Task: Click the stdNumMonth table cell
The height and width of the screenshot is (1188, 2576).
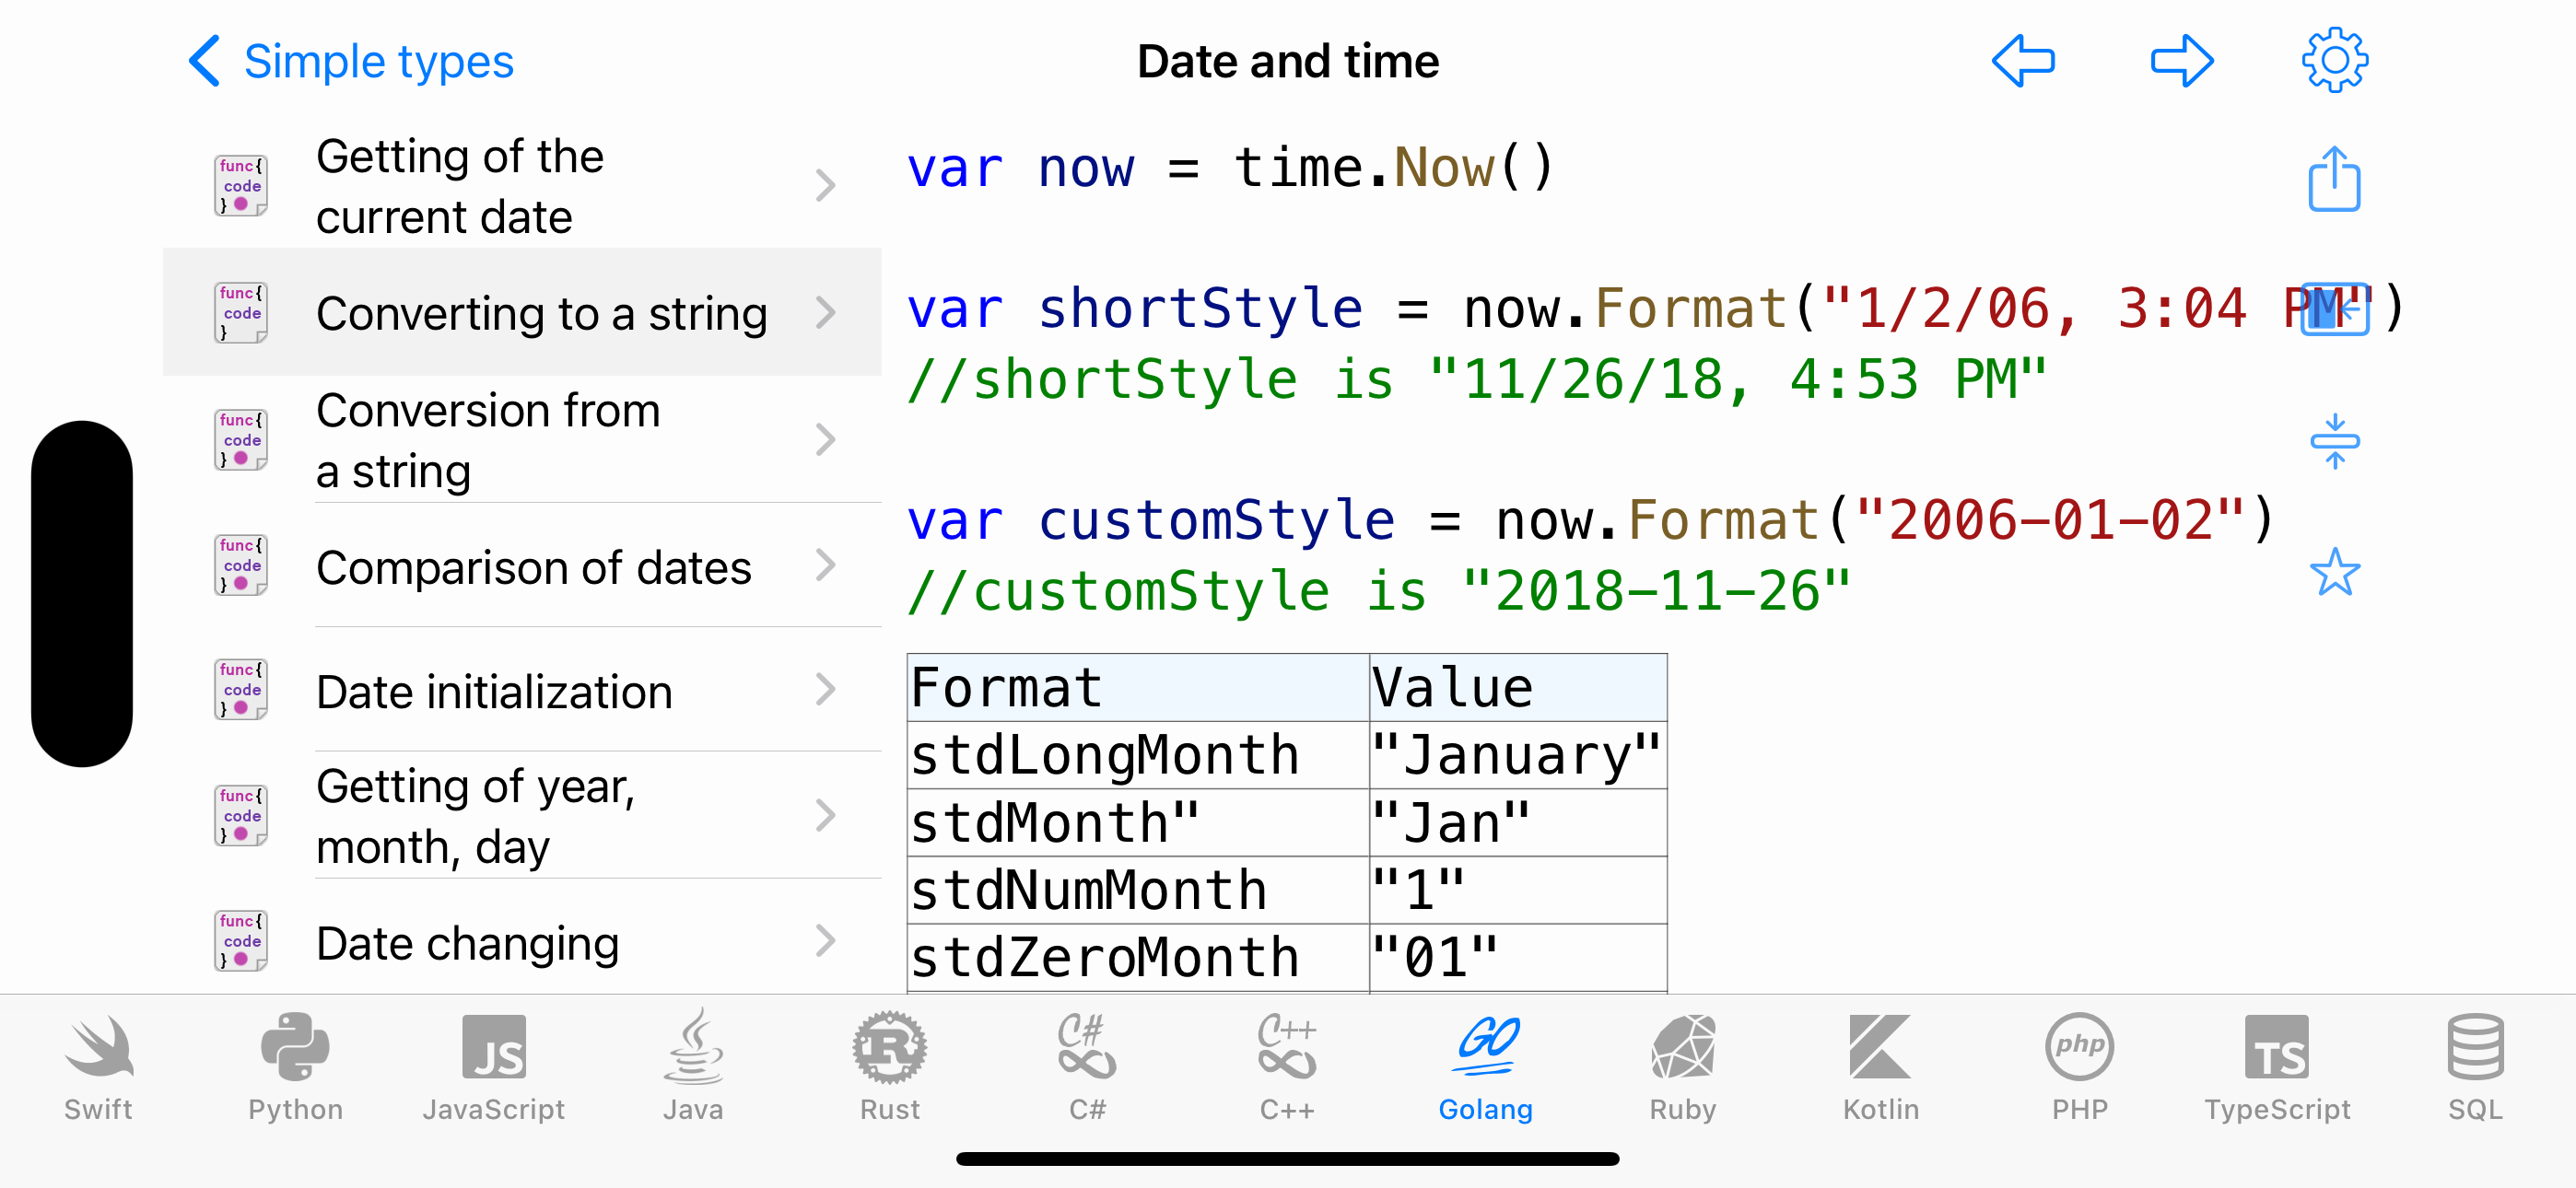Action: [x=1138, y=890]
